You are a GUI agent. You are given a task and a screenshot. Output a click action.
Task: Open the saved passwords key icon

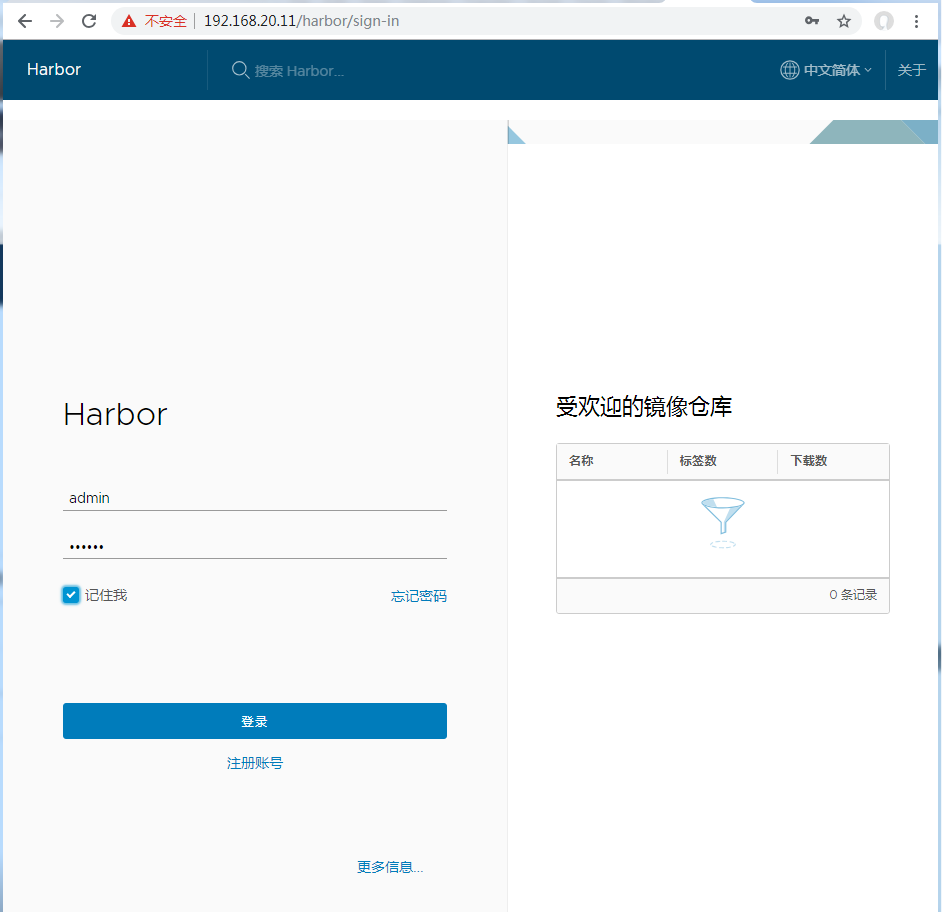coord(812,21)
